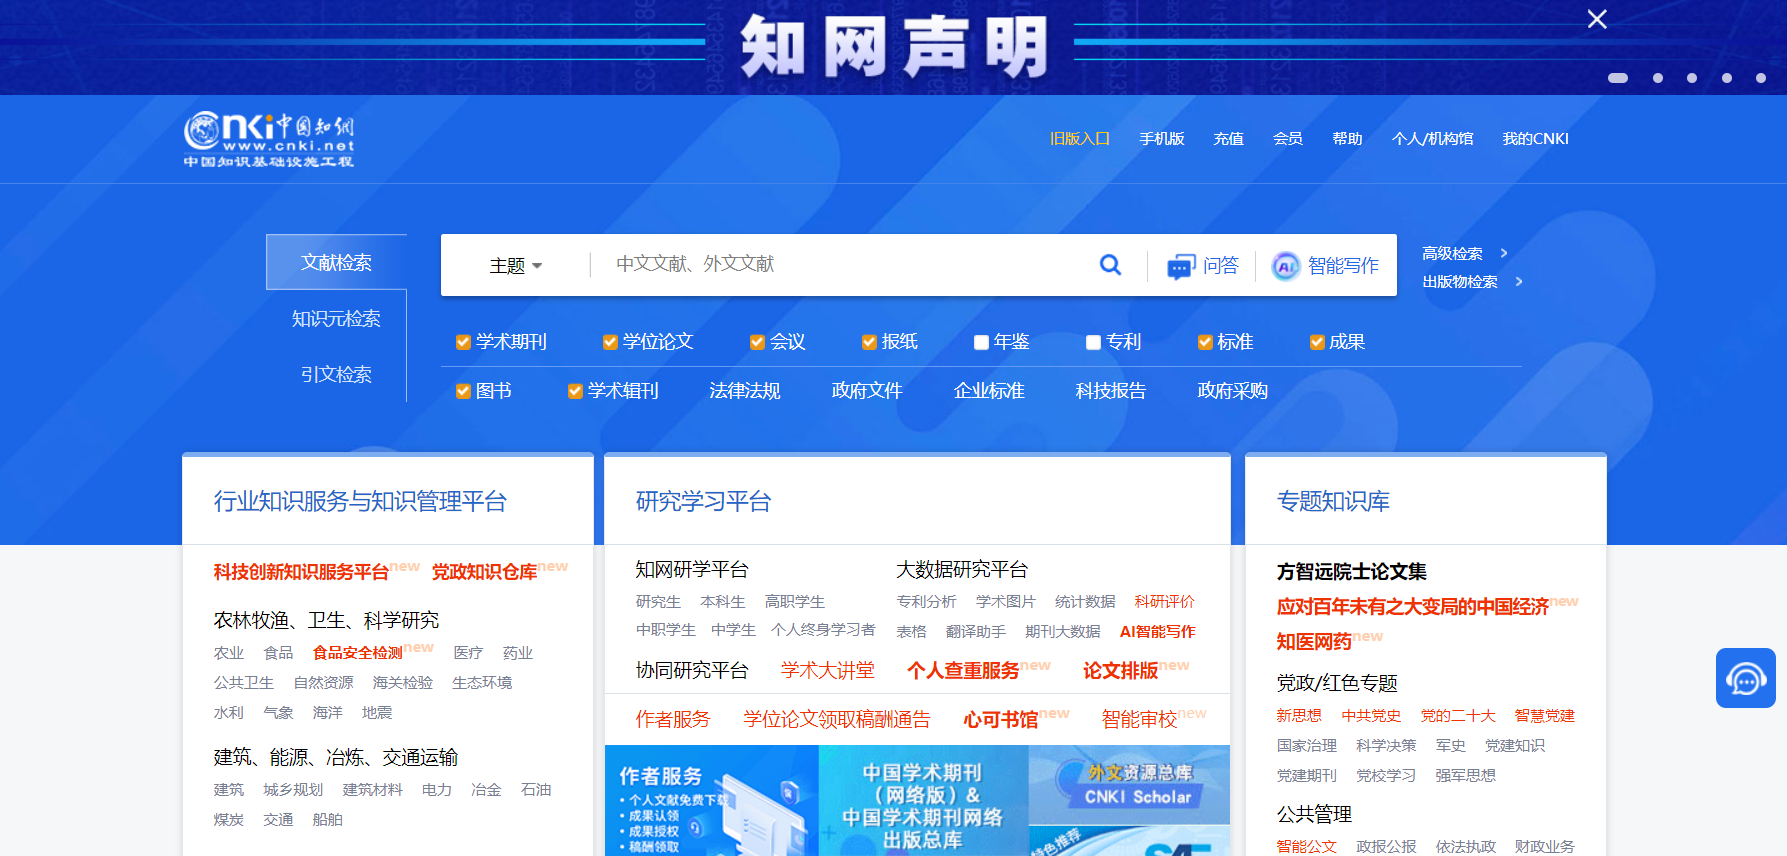Viewport: 1787px width, 856px height.
Task: Open the 心可书馆 link
Action: (x=1001, y=720)
